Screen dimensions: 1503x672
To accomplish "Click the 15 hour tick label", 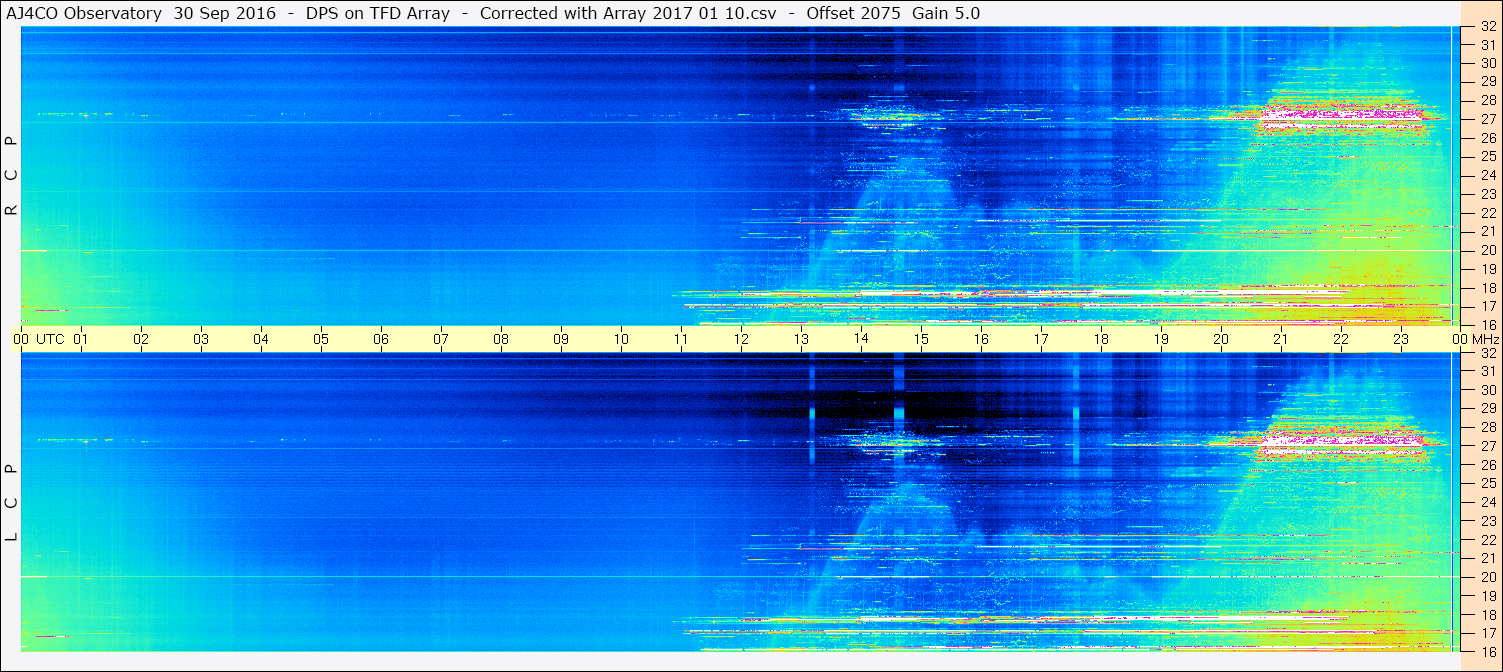I will [921, 339].
